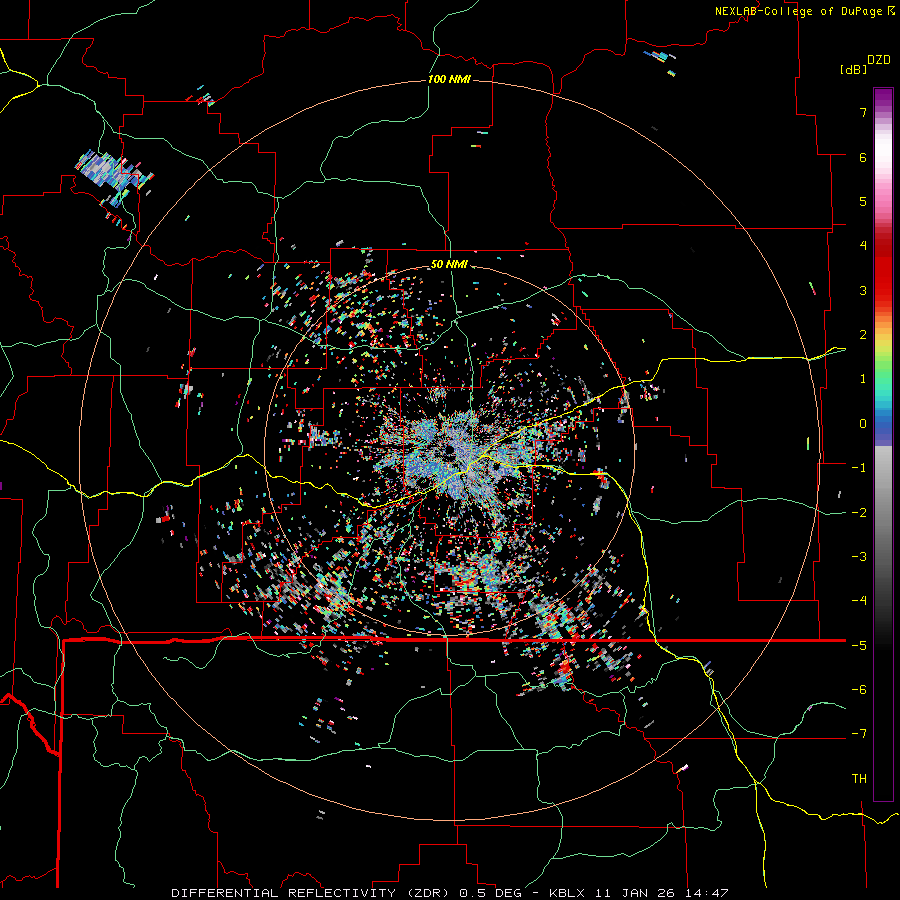Click the DZD [dB] legend title
The height and width of the screenshot is (900, 900).
(x=865, y=64)
